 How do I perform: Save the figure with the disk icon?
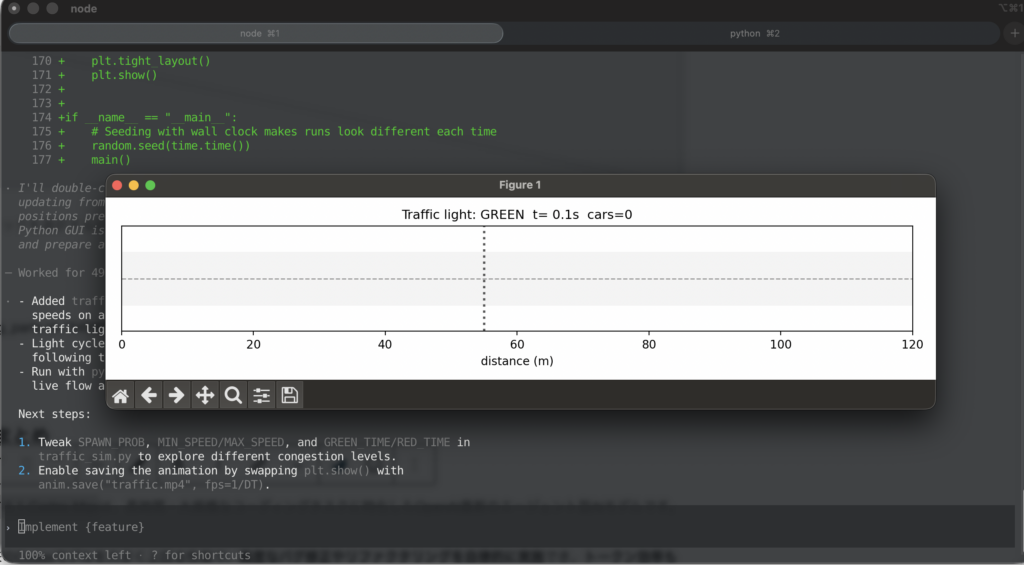coord(290,396)
